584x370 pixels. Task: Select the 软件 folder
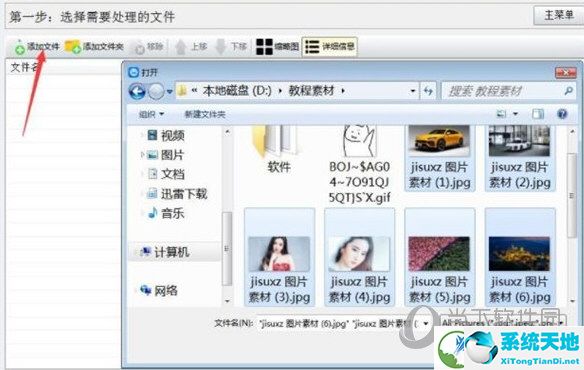279,149
